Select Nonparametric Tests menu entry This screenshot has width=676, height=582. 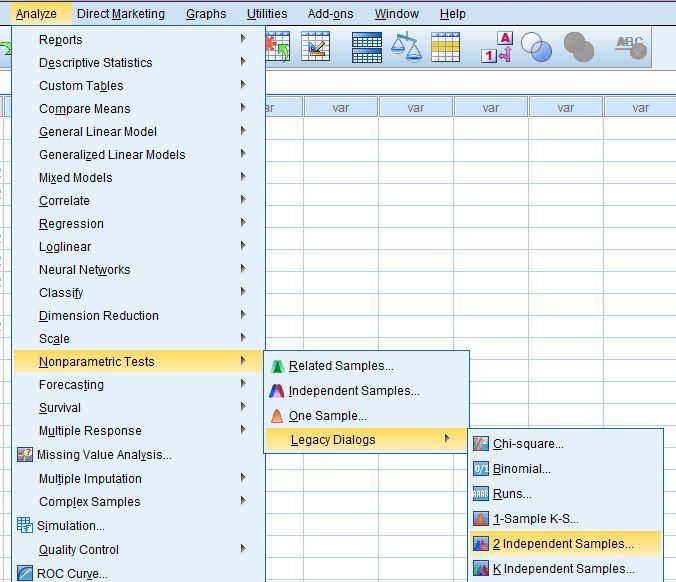click(139, 361)
